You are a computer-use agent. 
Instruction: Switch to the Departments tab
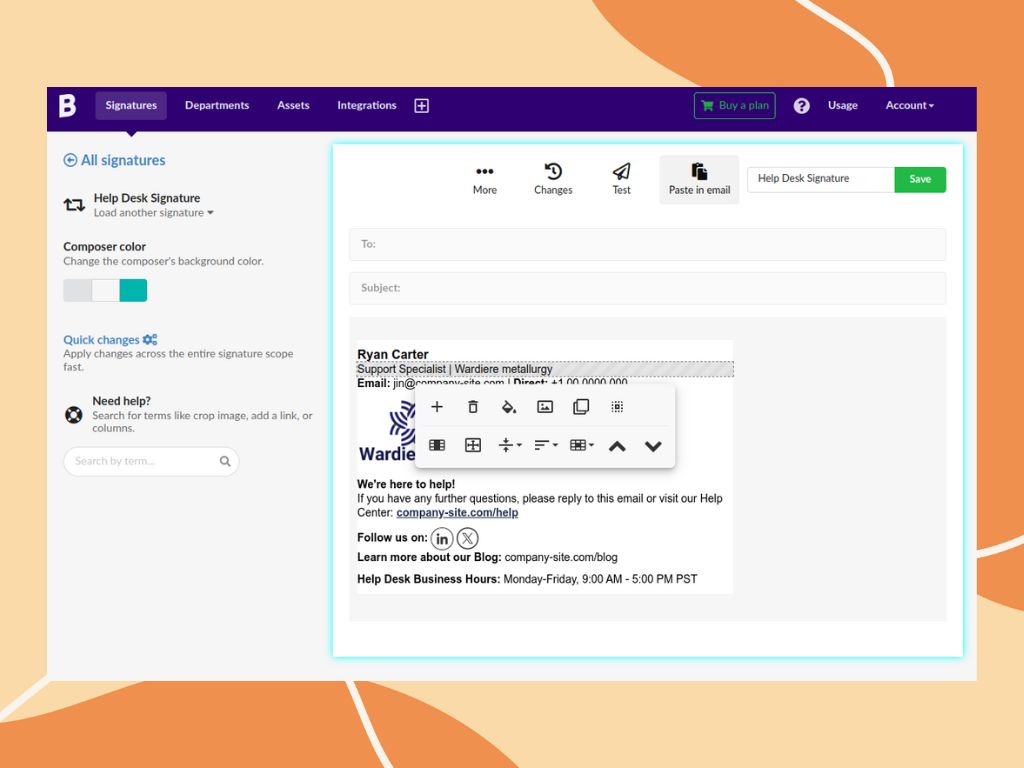pyautogui.click(x=217, y=105)
